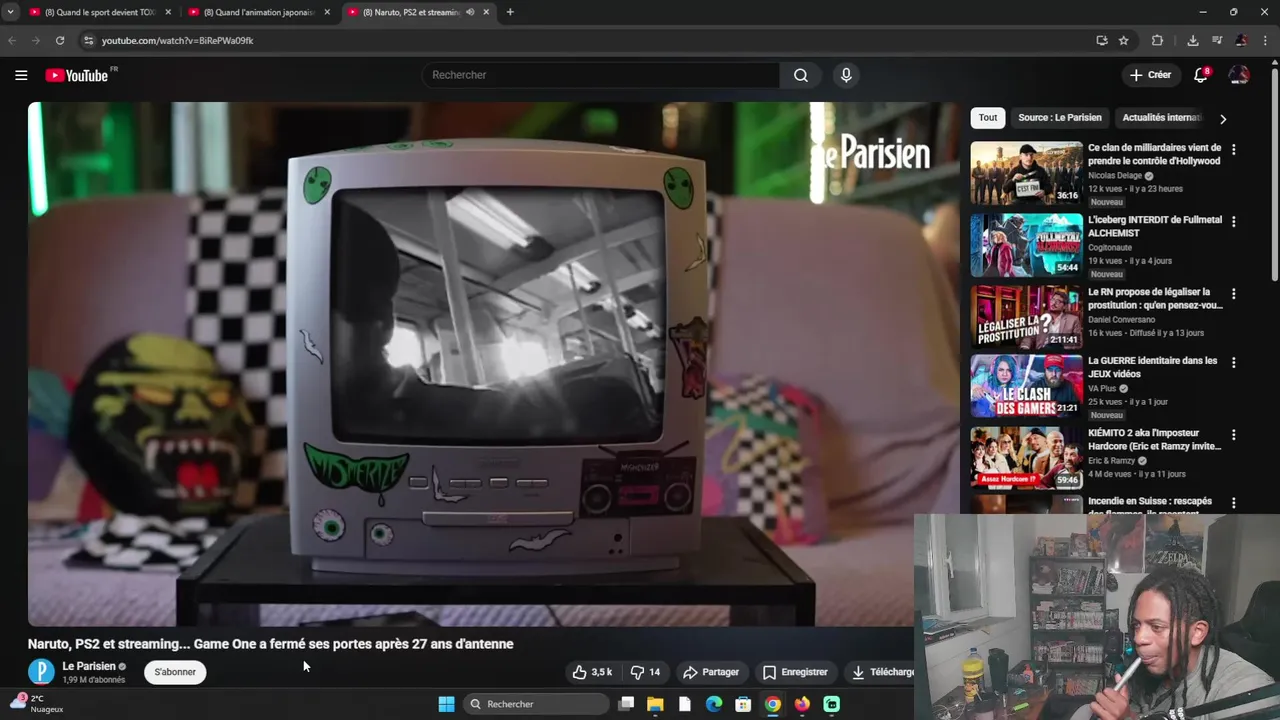This screenshot has height=720, width=1280.
Task: Open 'Le clash des gamers' thumbnail
Action: click(x=1026, y=386)
